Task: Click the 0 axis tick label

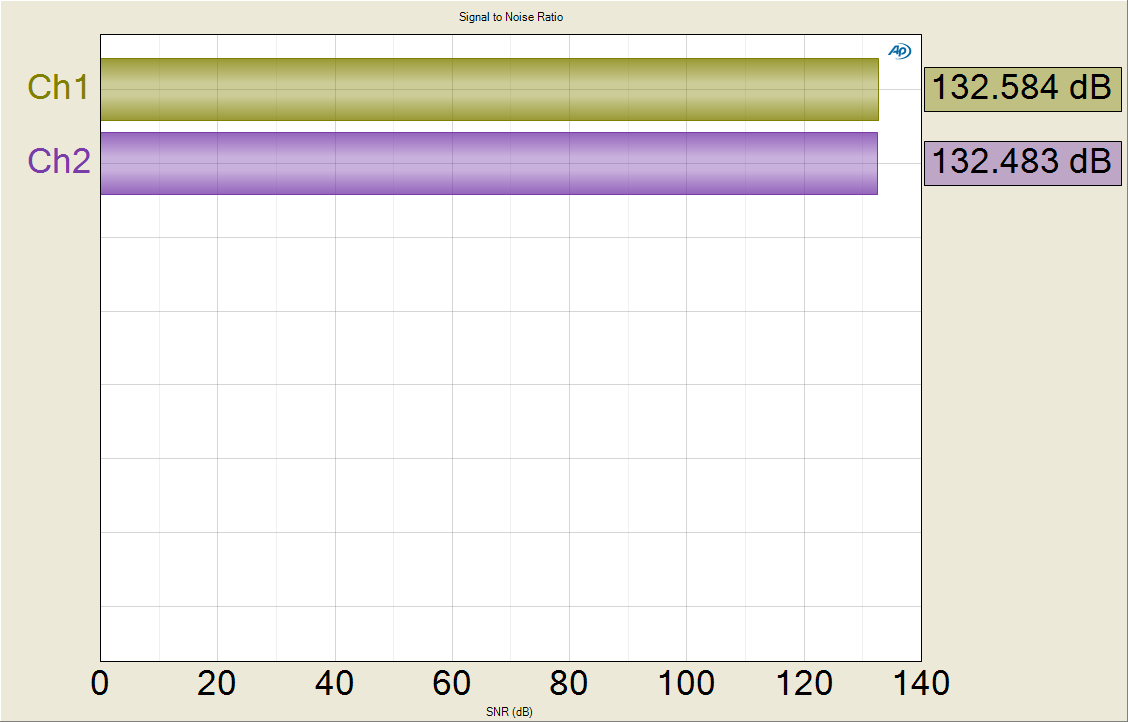Action: pos(100,683)
